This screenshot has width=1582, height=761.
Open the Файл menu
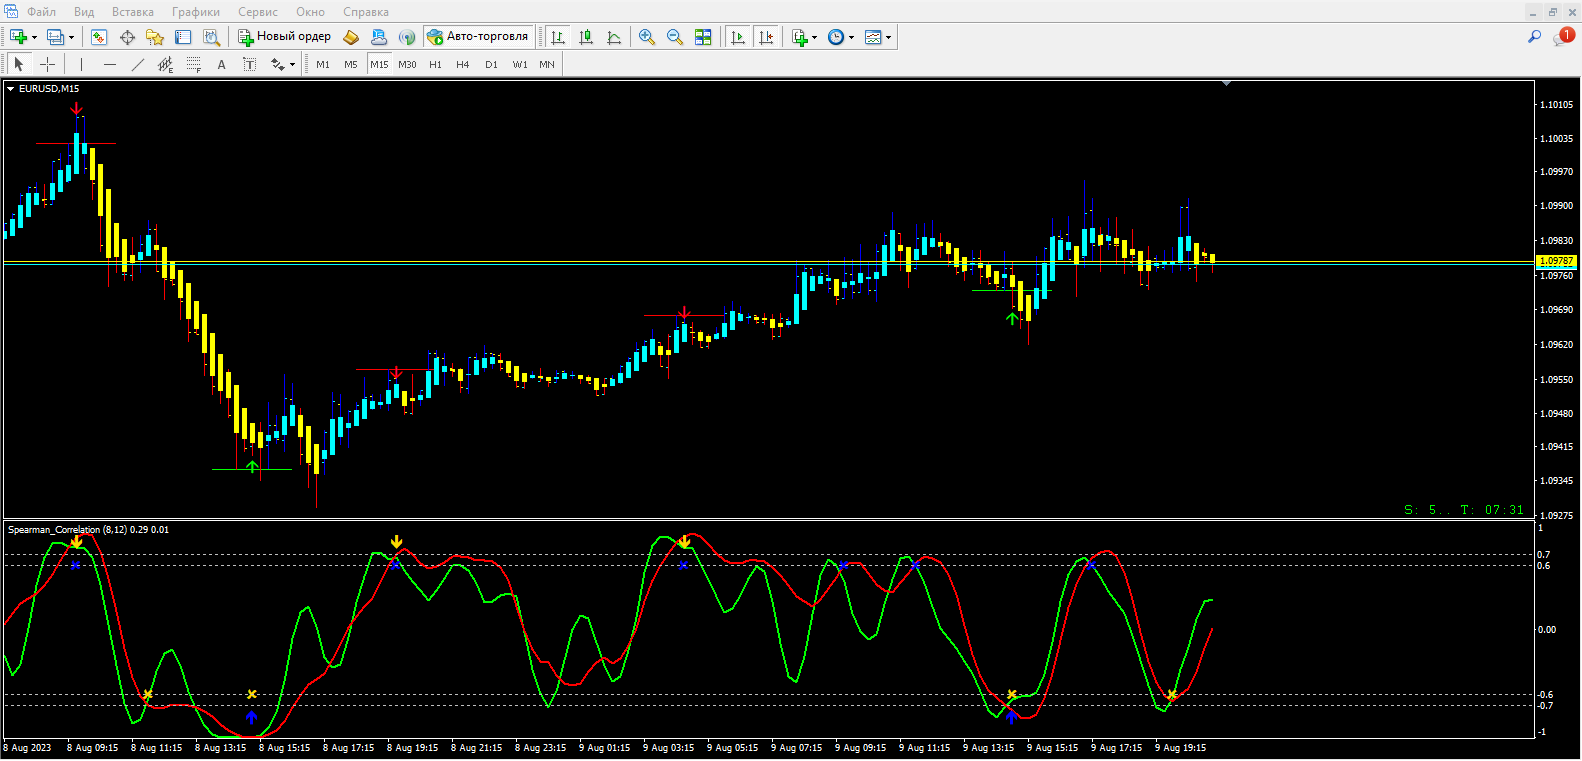[x=41, y=12]
